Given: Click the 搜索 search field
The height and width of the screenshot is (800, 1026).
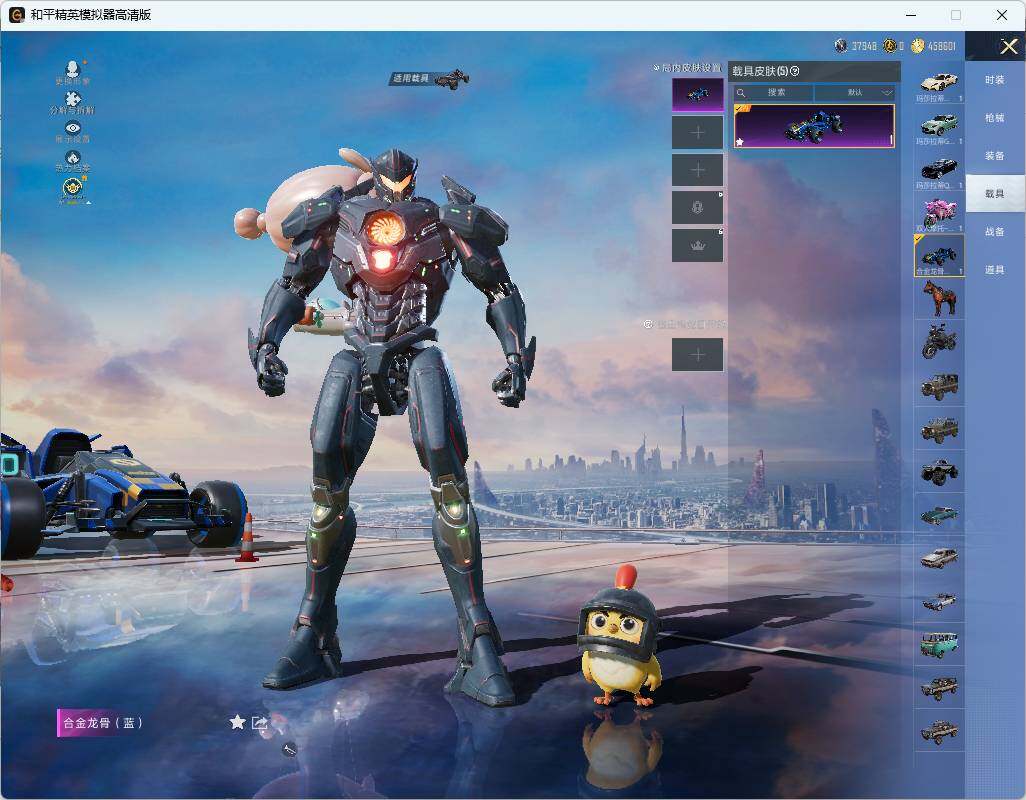Looking at the screenshot, I should pyautogui.click(x=772, y=92).
